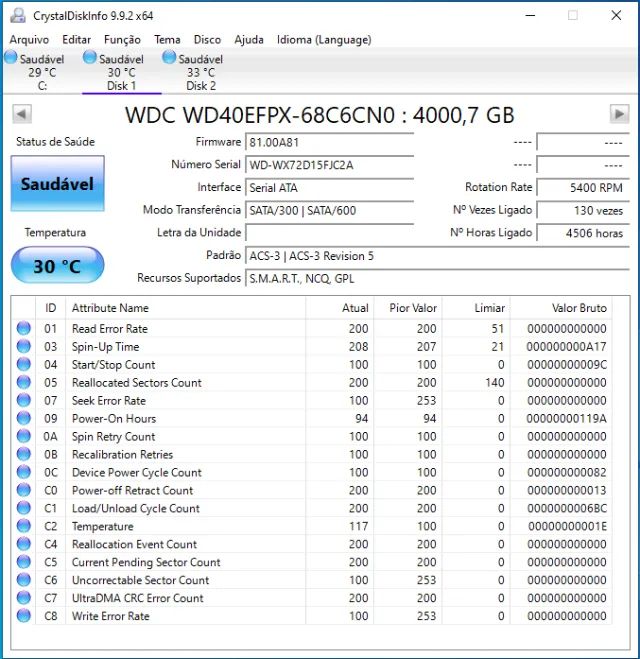
Task: Click the blue health orb for Disk 1
Action: coord(90,56)
